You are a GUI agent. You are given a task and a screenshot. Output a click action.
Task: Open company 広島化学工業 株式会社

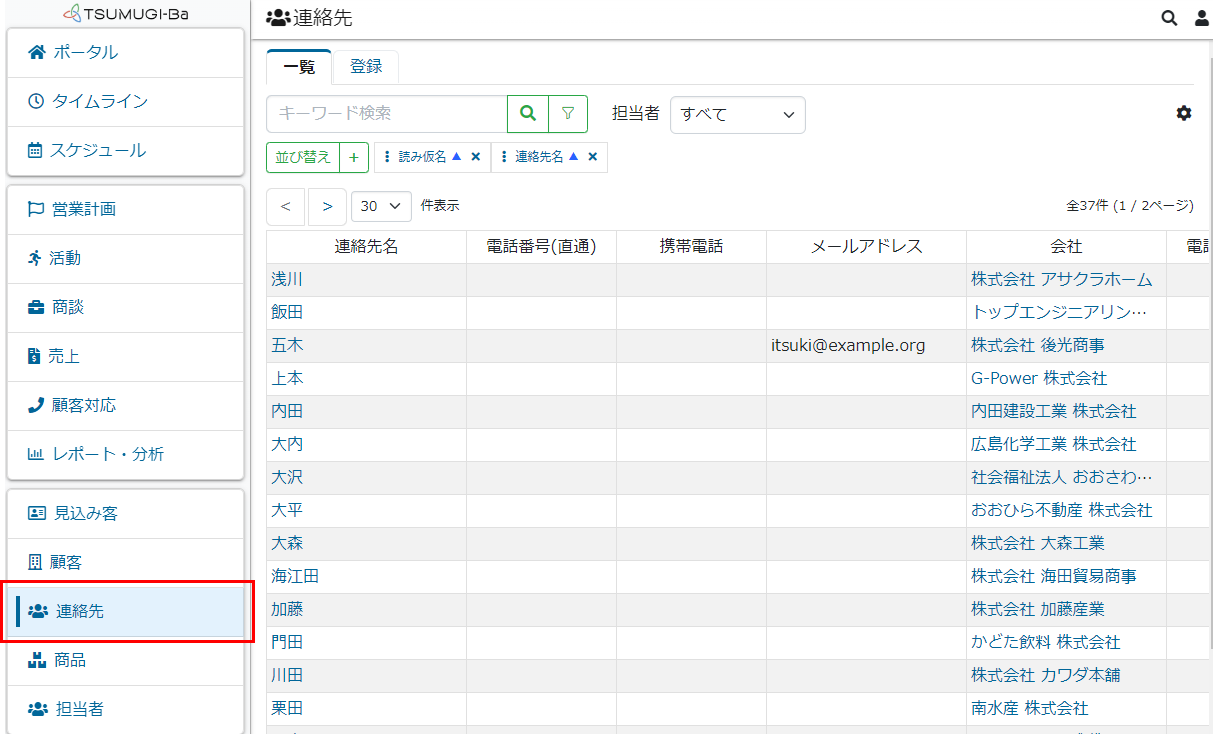point(1053,445)
